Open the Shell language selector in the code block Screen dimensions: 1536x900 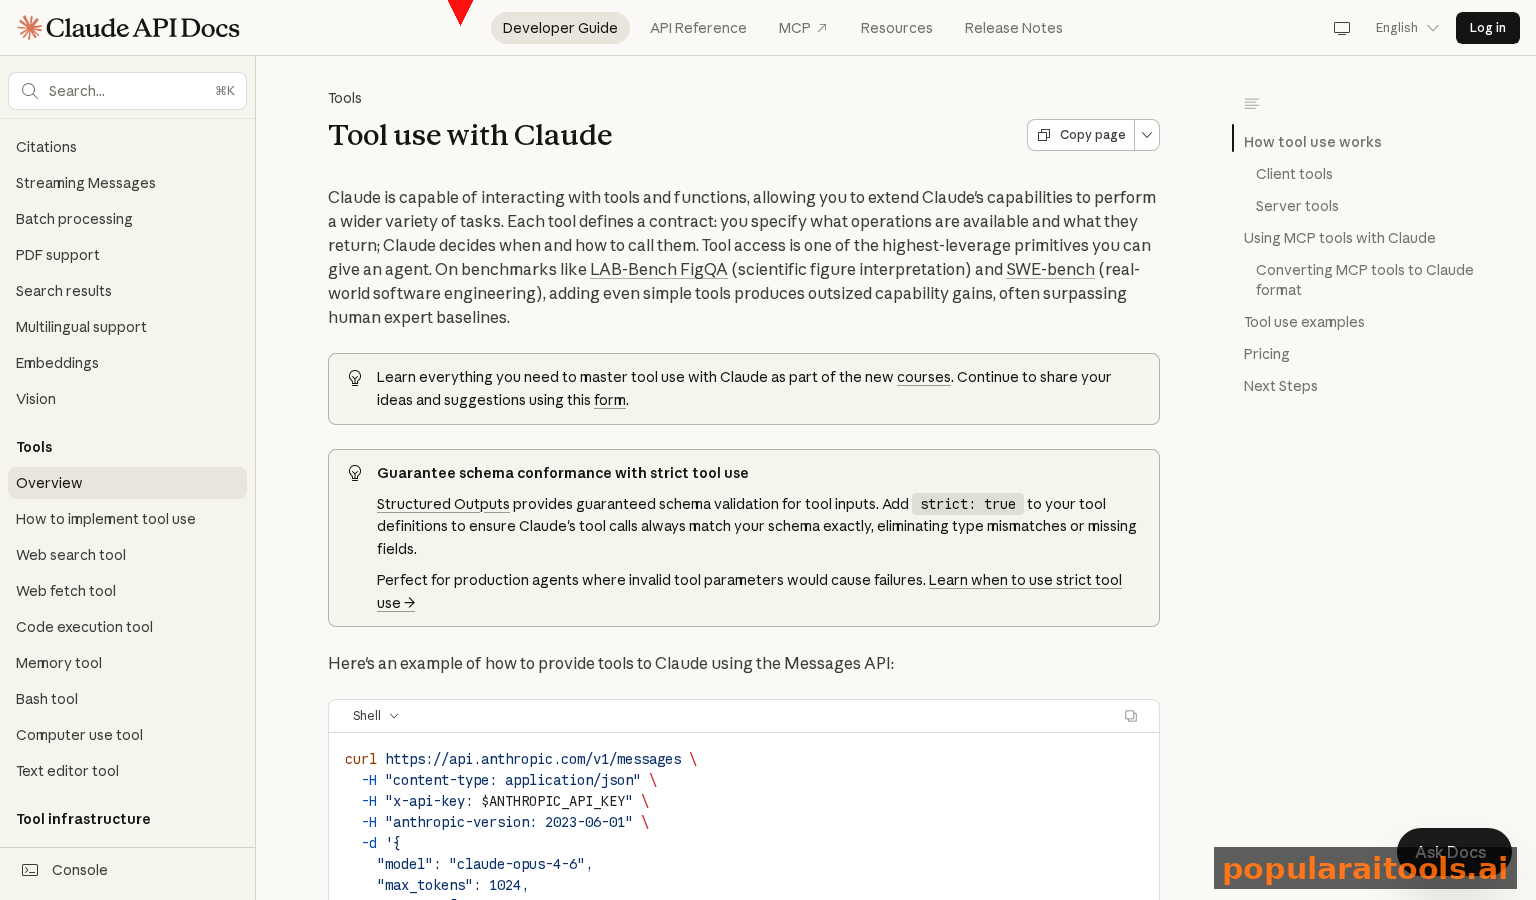[375, 716]
